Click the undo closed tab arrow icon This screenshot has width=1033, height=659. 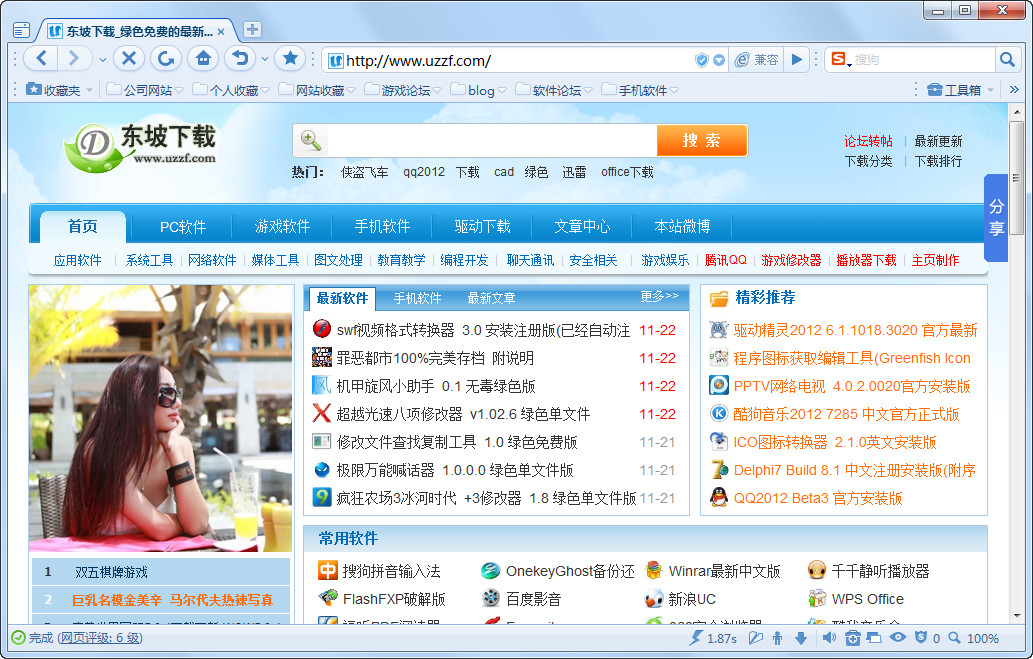click(x=240, y=59)
